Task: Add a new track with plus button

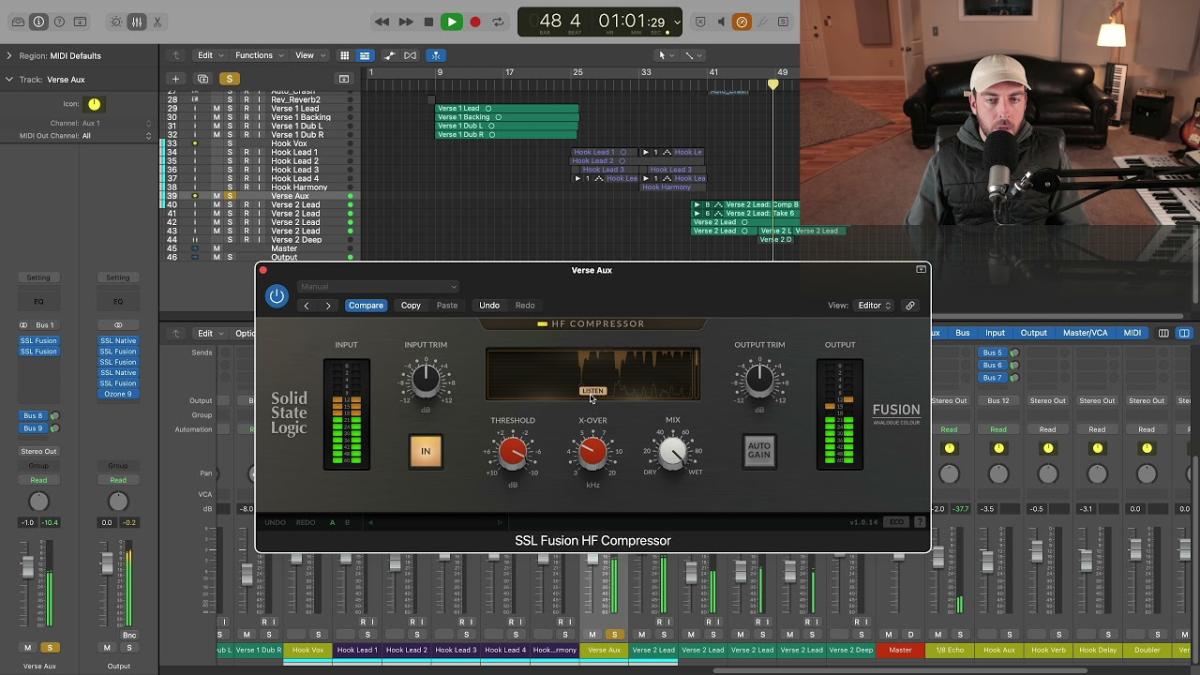Action: pos(176,78)
